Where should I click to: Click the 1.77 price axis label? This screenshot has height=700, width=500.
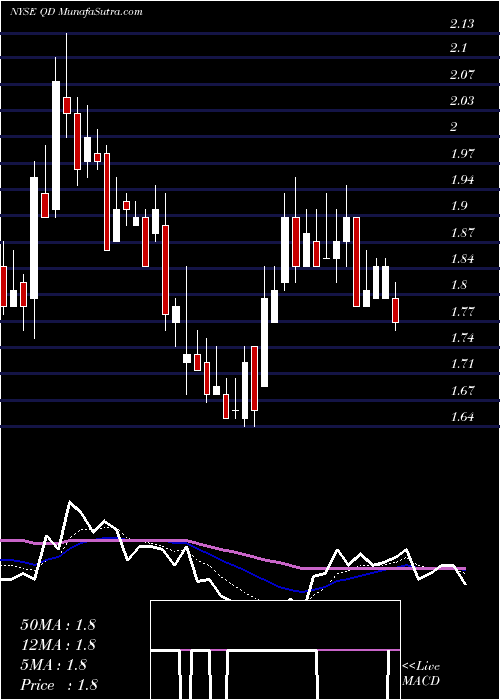click(462, 312)
